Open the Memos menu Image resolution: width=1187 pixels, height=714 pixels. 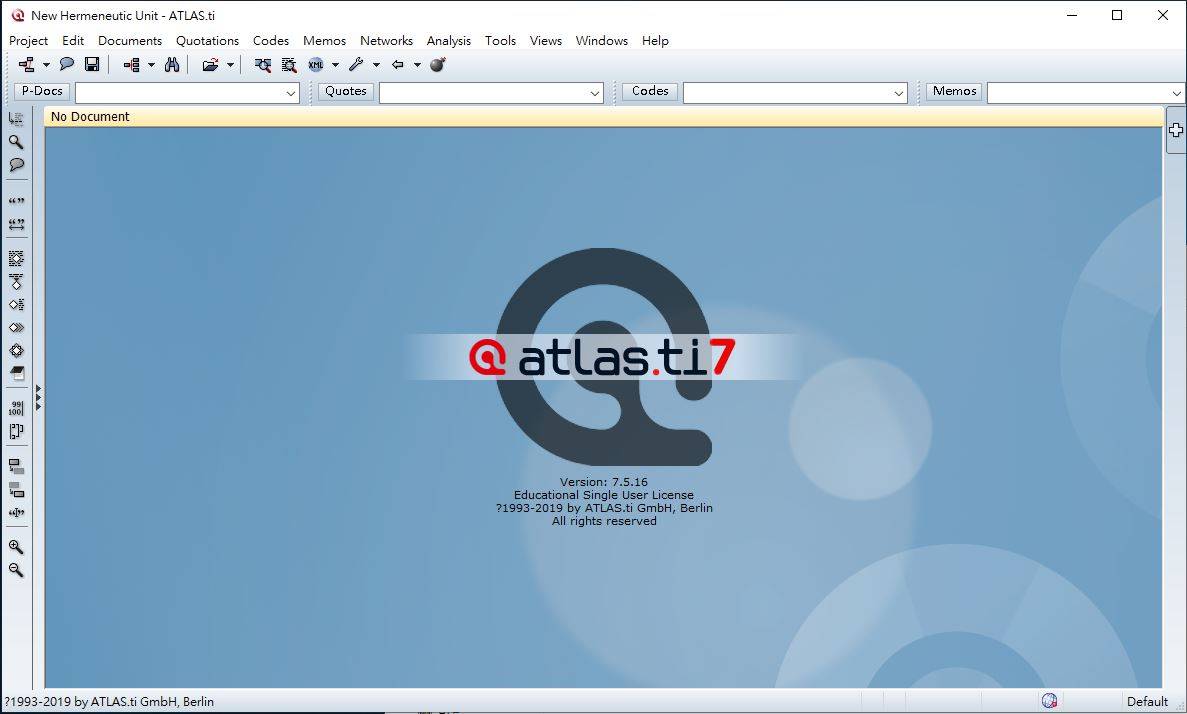tap(324, 41)
